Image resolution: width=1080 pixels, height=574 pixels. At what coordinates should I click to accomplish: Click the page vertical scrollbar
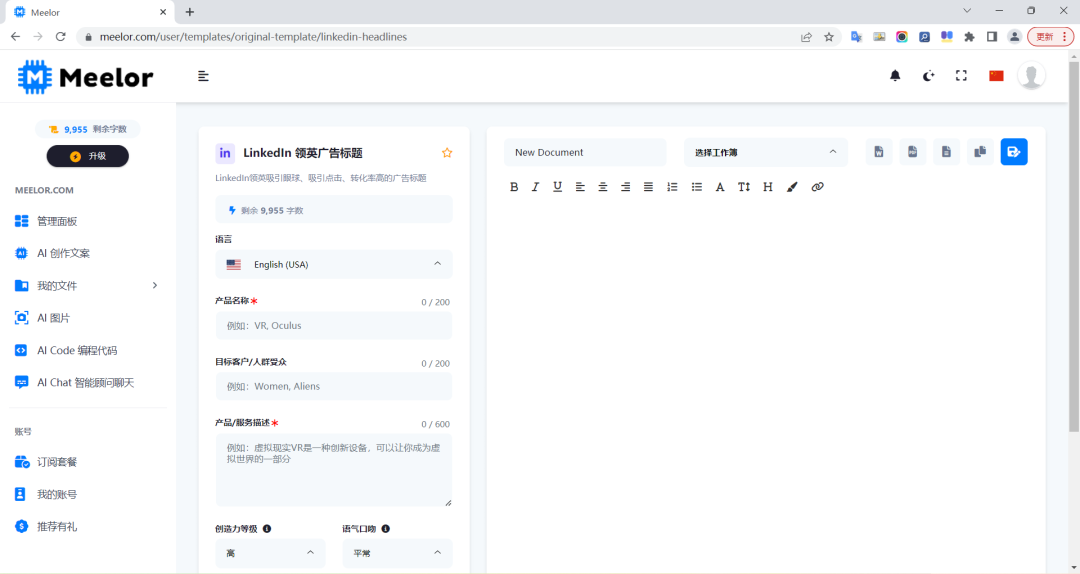point(1074,247)
